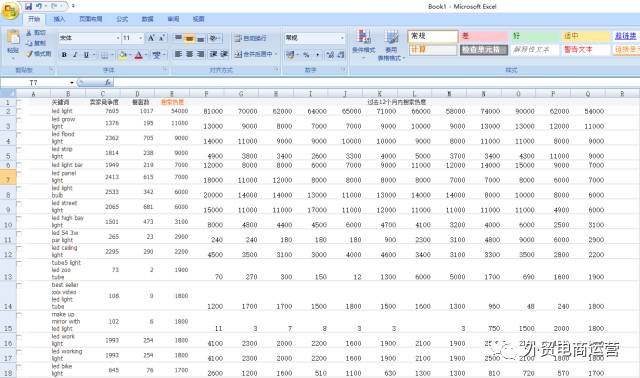
Task: Apply the 警告文本 cell style
Action: [585, 50]
